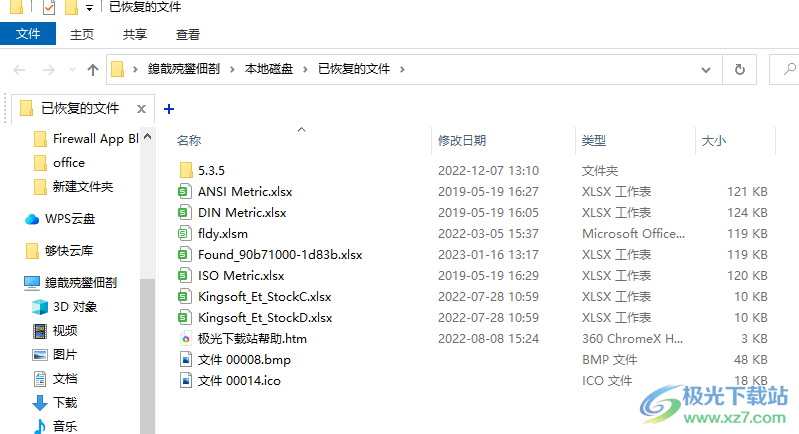Sort by the 大小 column header
The width and height of the screenshot is (799, 434).
pos(713,141)
